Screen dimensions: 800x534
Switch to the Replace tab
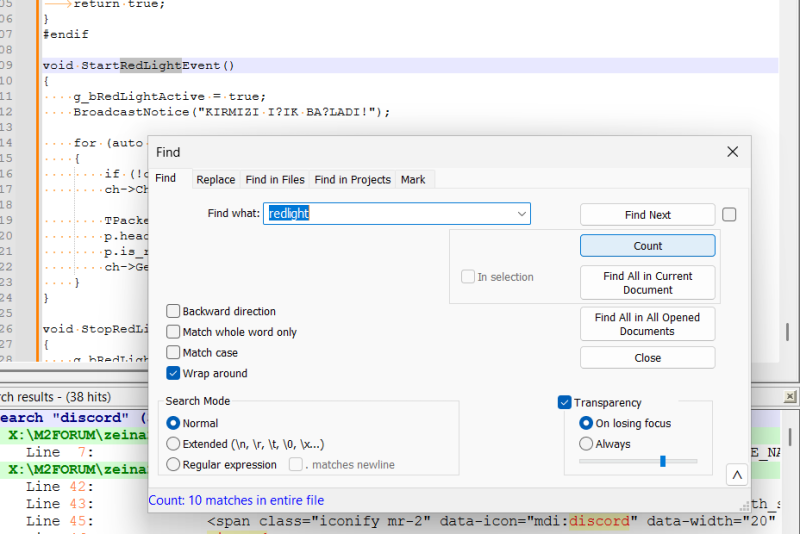pos(215,180)
